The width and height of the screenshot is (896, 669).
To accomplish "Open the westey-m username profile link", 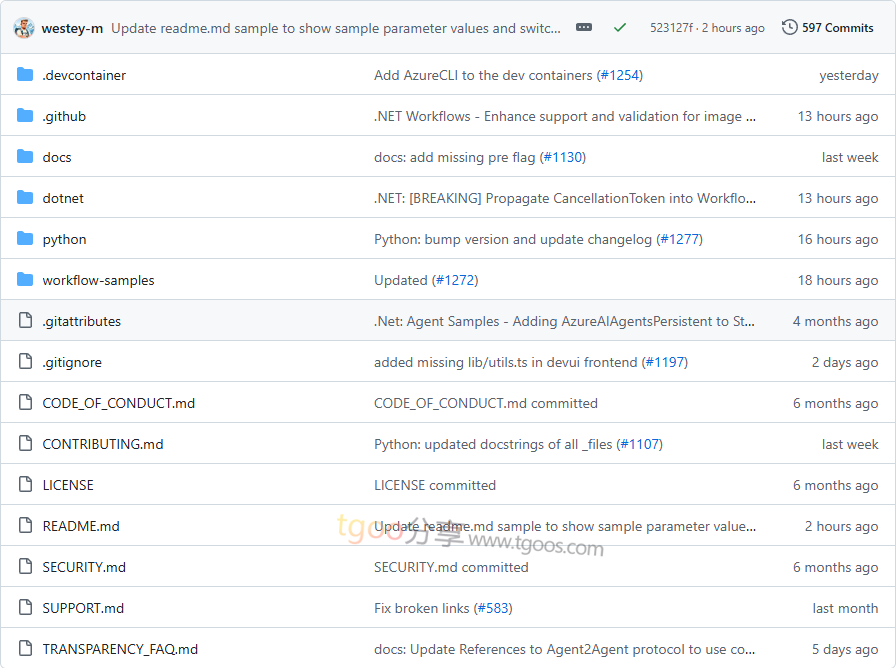I will click(72, 28).
